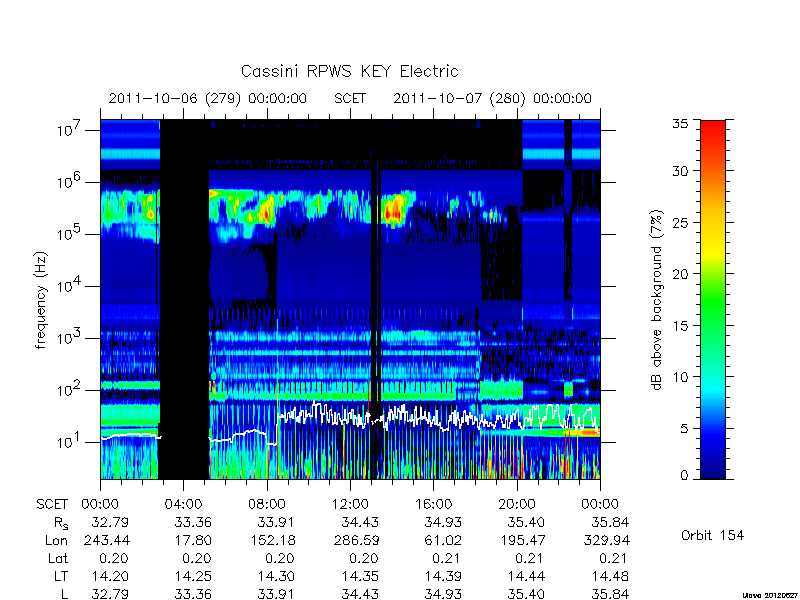Click L row value '33.91'
This screenshot has height=600, width=800.
tap(276, 594)
